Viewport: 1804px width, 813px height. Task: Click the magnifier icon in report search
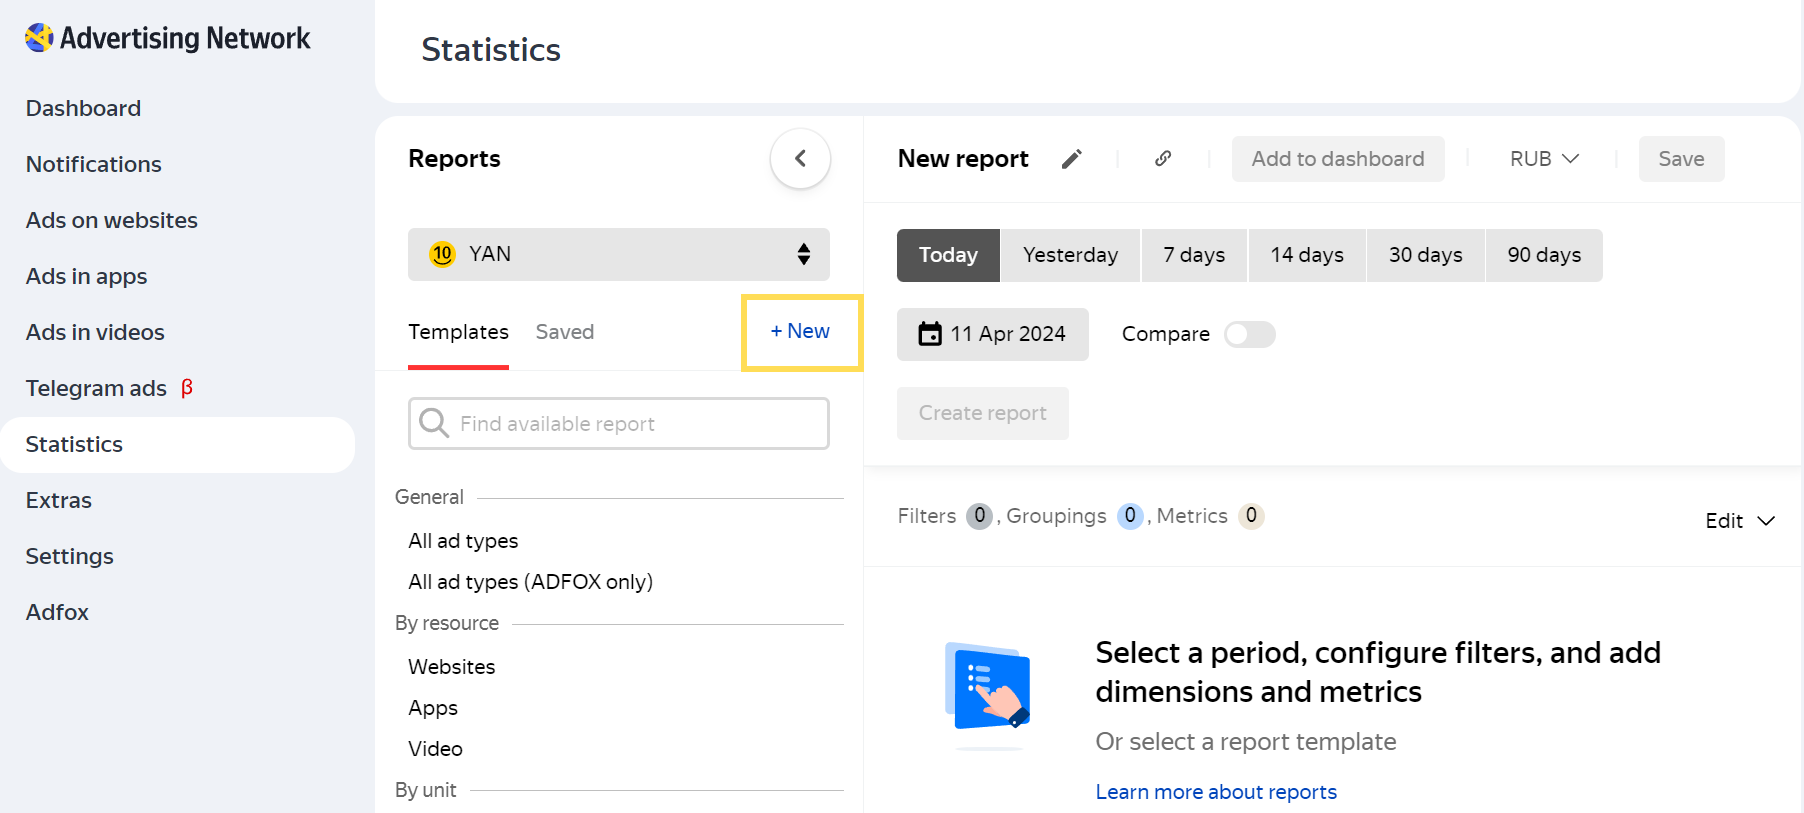pos(434,423)
